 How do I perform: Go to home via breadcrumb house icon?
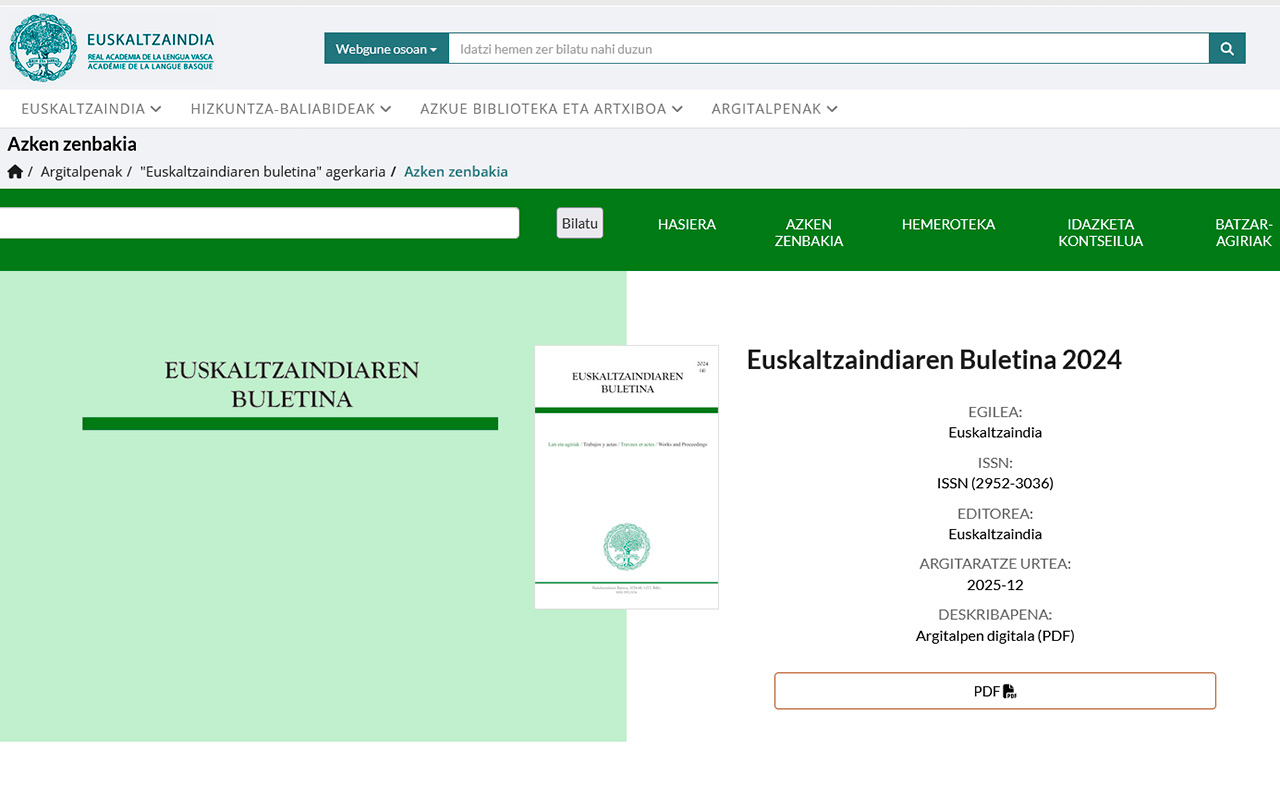click(x=15, y=172)
